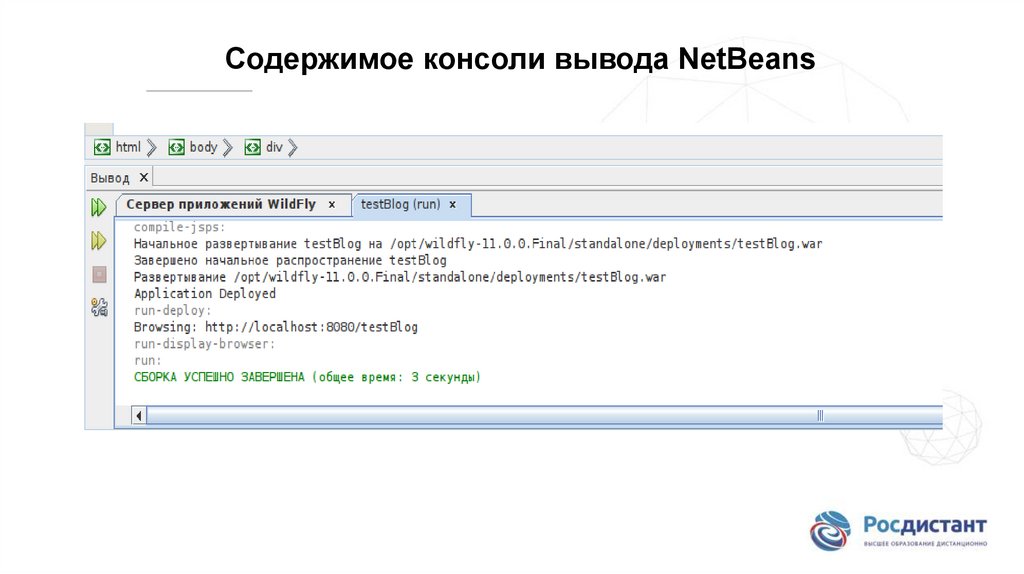This screenshot has height=574, width=1024.
Task: Click the Начальное развертывание testBlog line
Action: [x=478, y=244]
